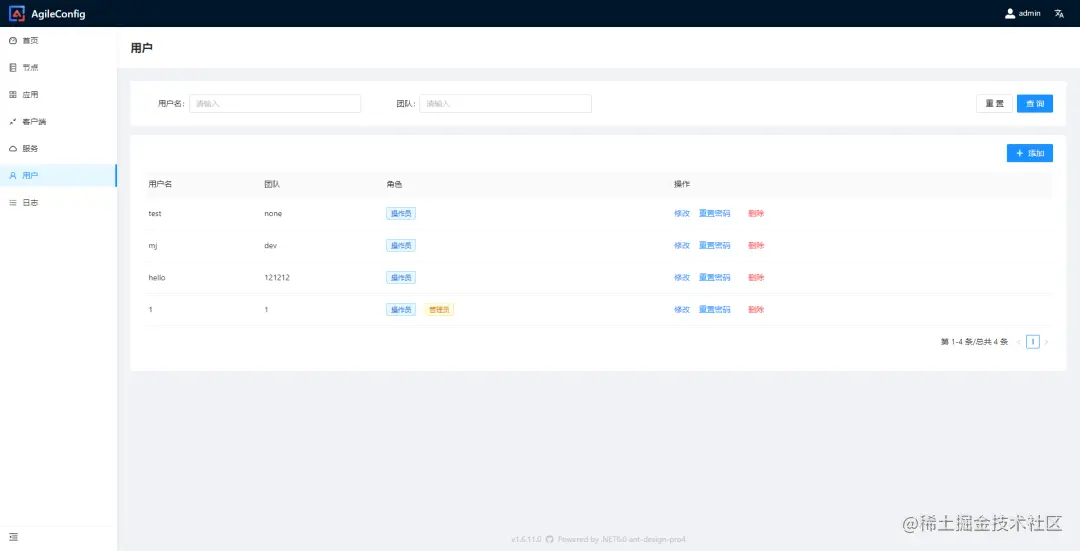Go to pagination page 1

coord(1032,342)
